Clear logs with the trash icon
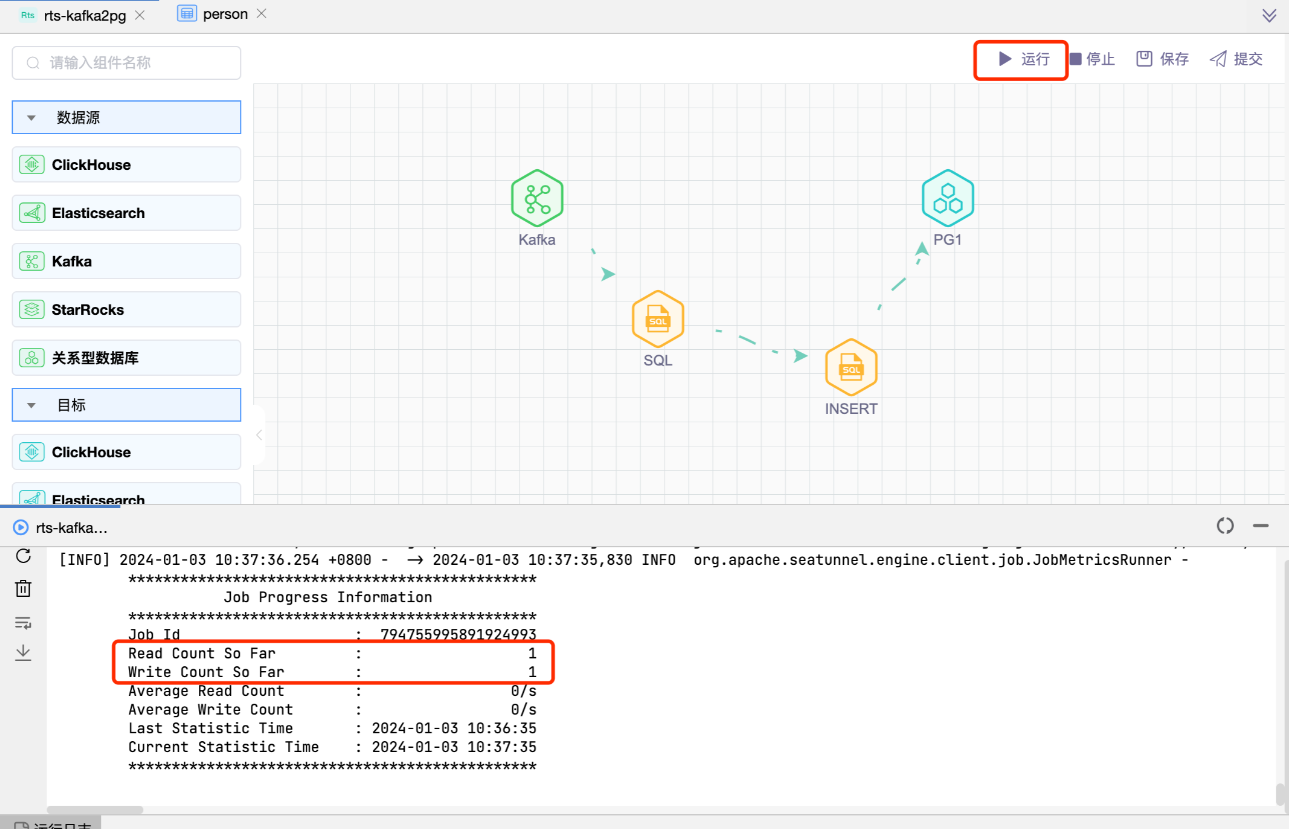The image size is (1289, 829). click(x=23, y=589)
